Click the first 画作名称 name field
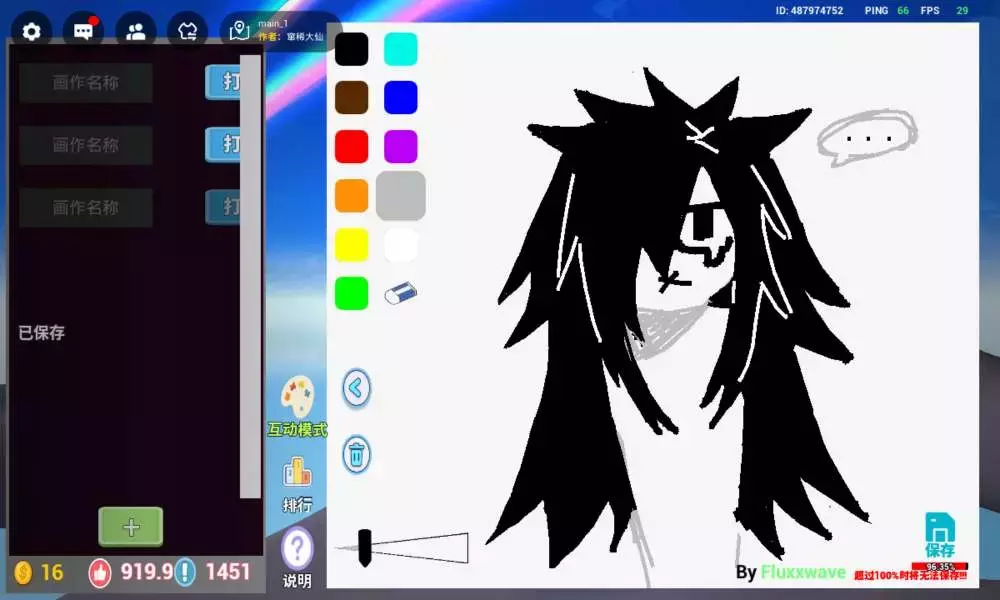 (x=86, y=83)
